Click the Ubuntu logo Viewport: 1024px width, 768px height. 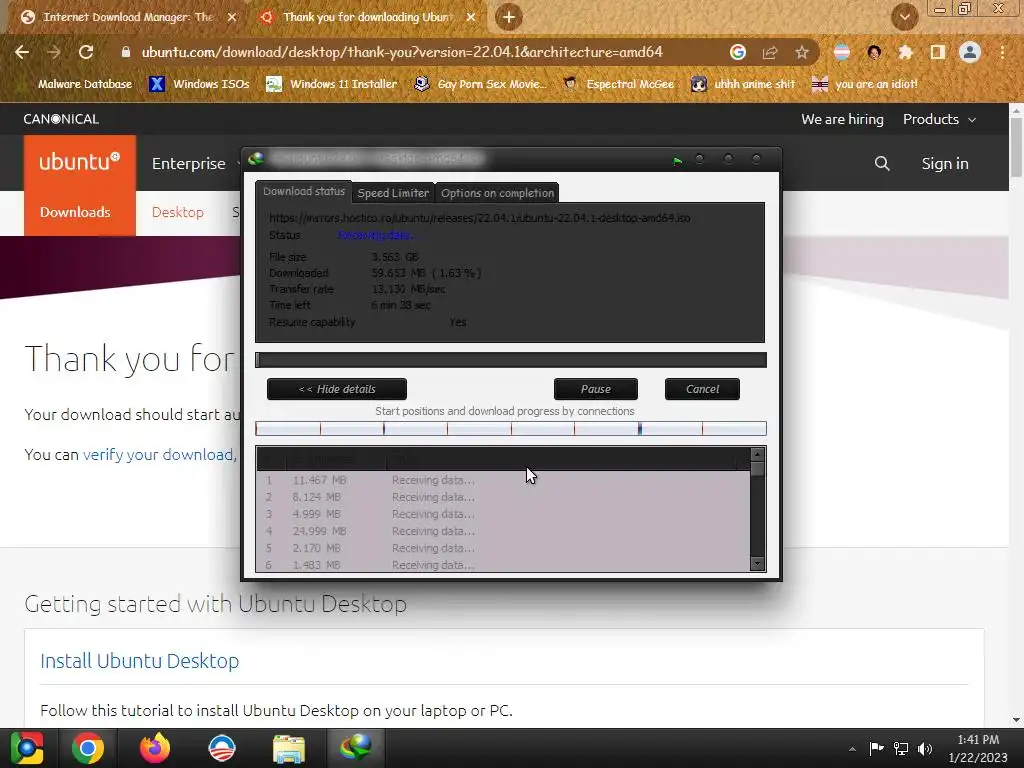point(80,161)
